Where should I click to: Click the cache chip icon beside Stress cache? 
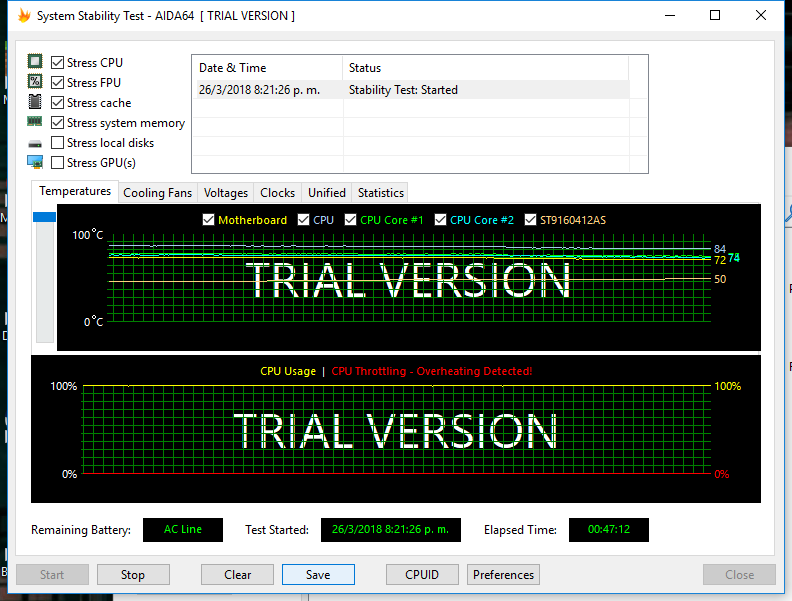[35, 102]
